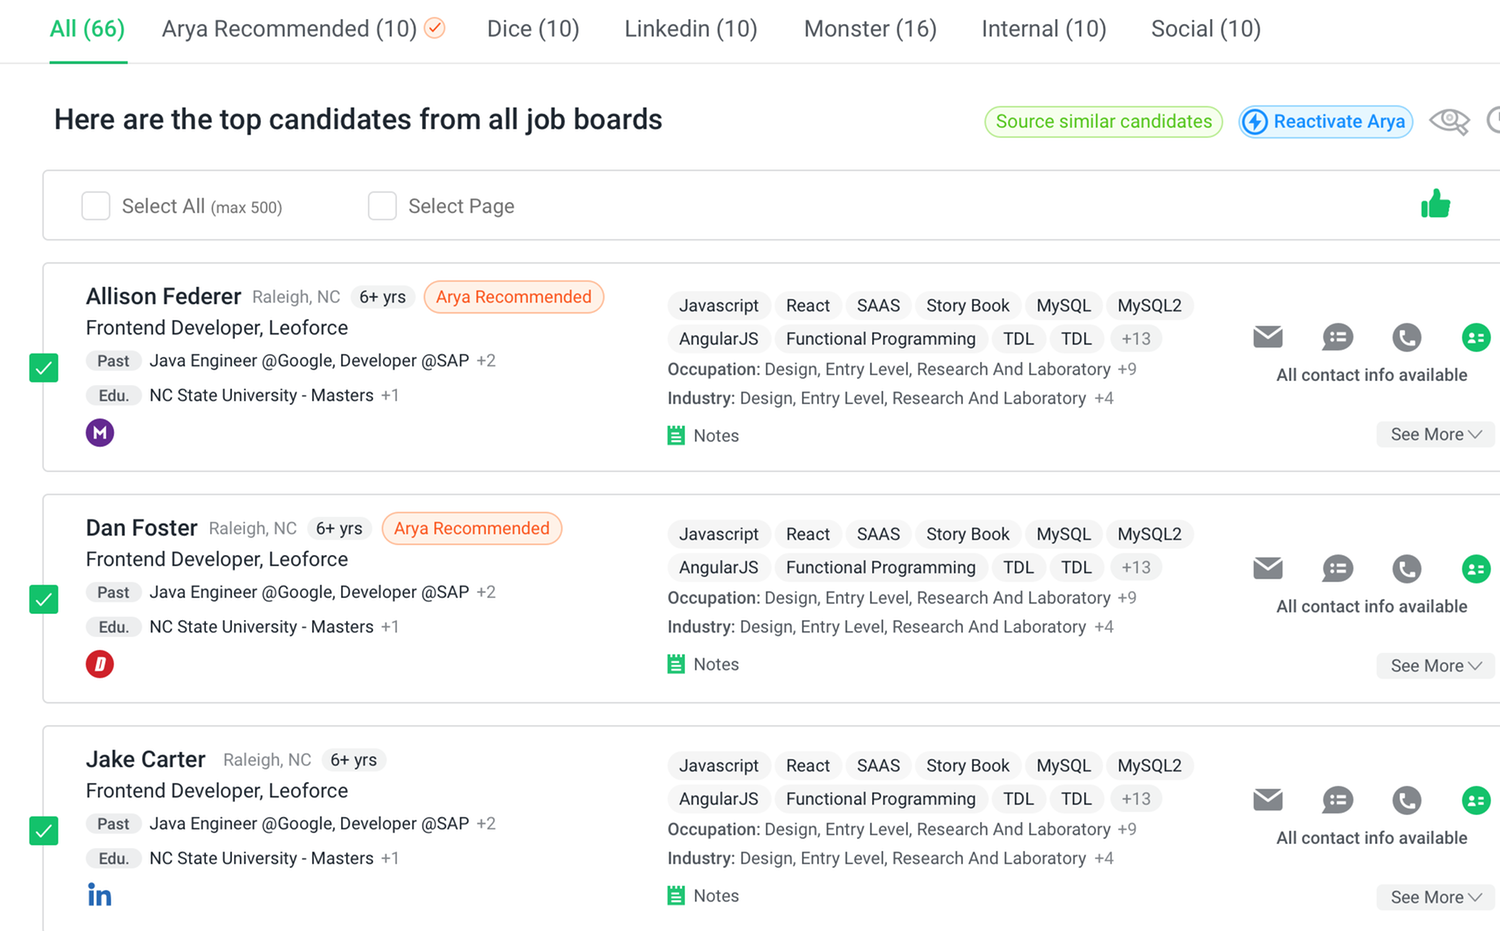Image resolution: width=1500 pixels, height=931 pixels.
Task: Expand See More for Allison Federer
Action: 1435,434
